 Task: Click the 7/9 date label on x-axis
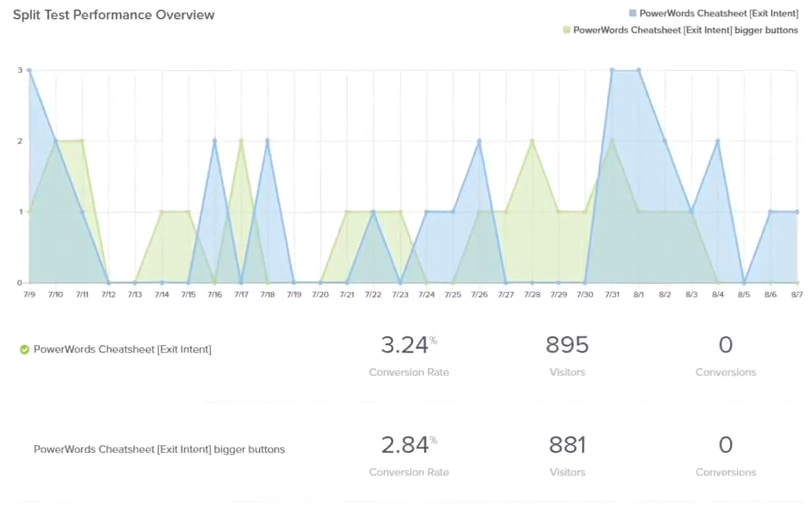click(x=29, y=294)
